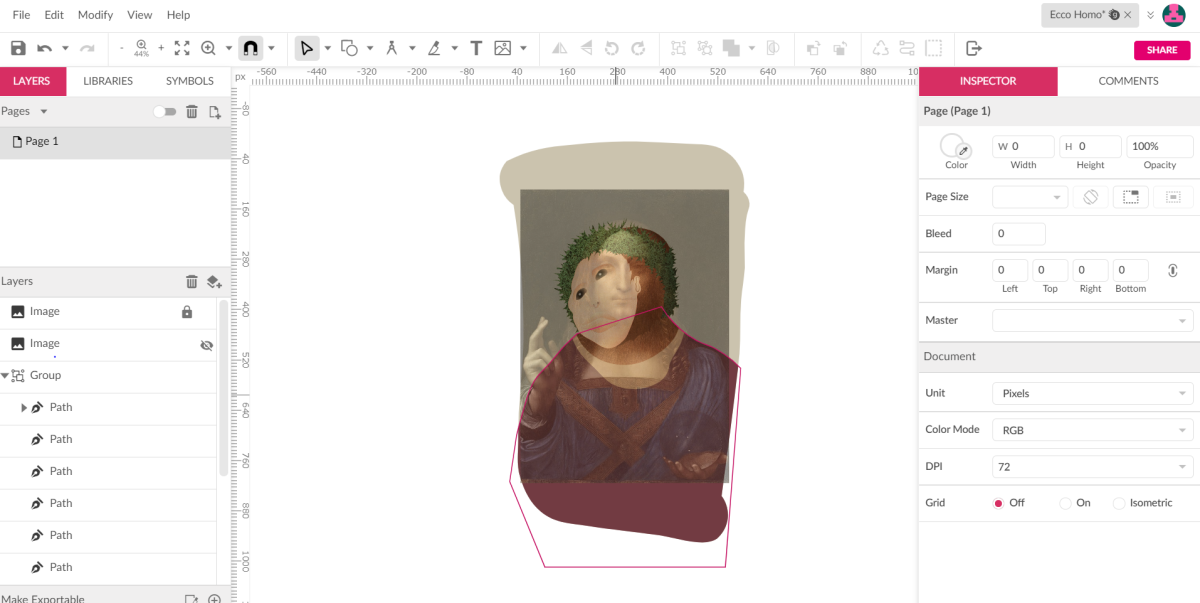
Task: Click the Redo arrow icon
Action: [x=87, y=48]
